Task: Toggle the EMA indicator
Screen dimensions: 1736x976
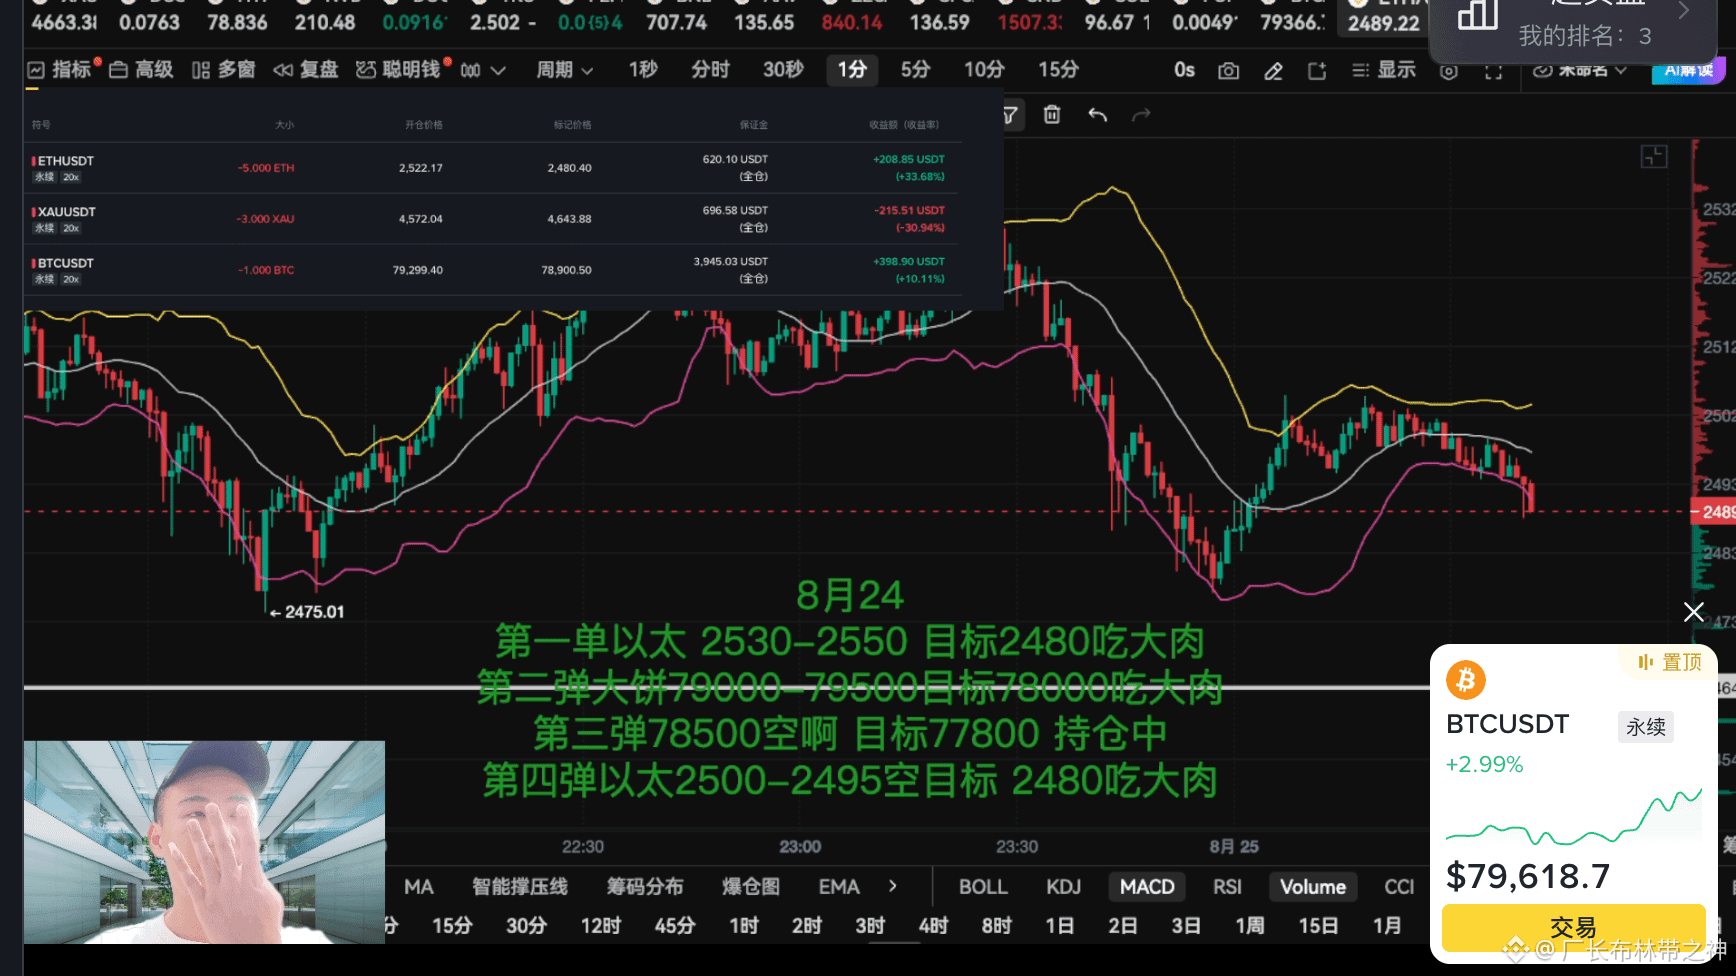Action: 839,887
